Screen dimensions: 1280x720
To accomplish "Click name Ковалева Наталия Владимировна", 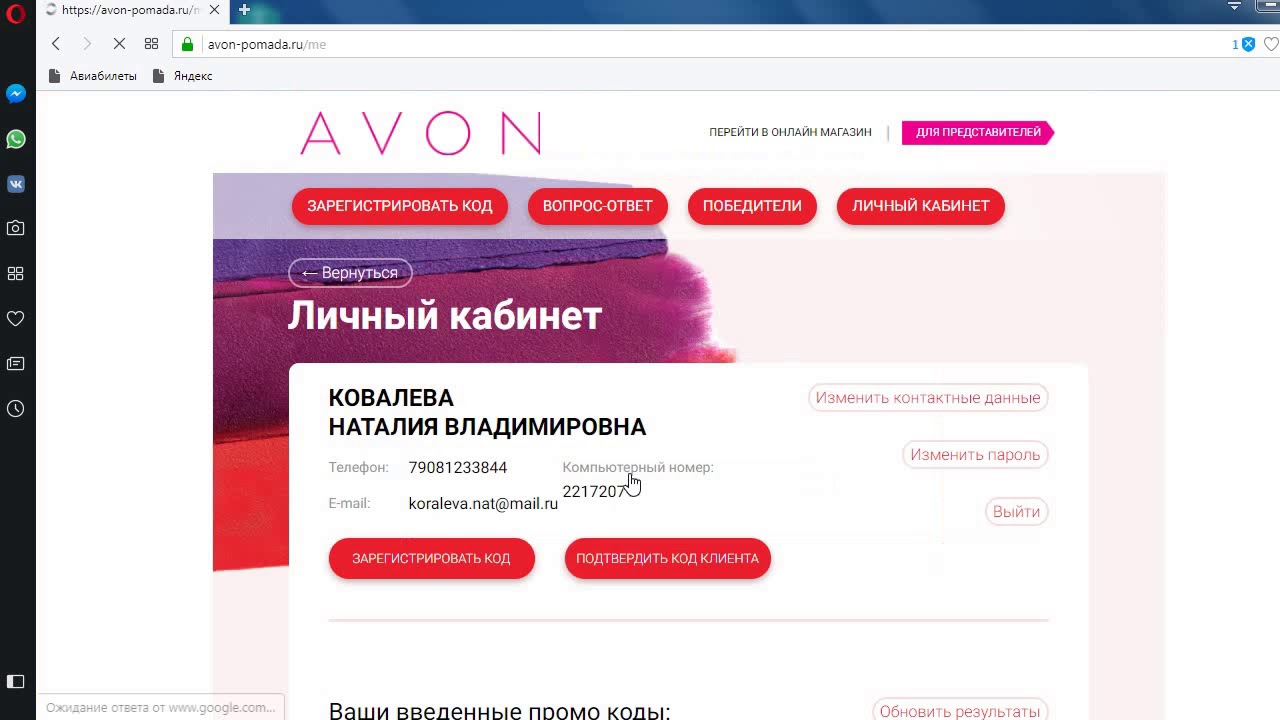I will (487, 412).
